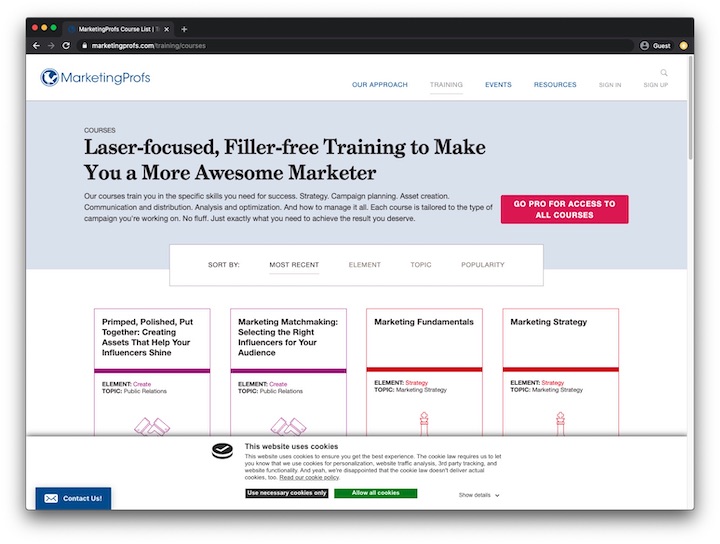This screenshot has width=720, height=544.
Task: Sort courses by Topic
Action: (x=421, y=265)
